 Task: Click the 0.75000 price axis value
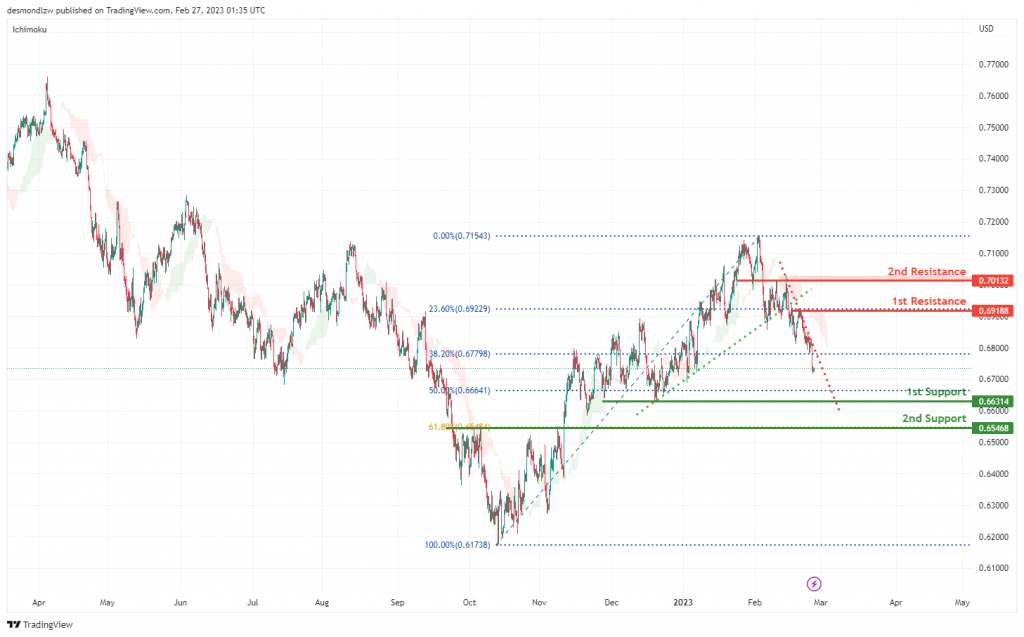click(x=993, y=127)
